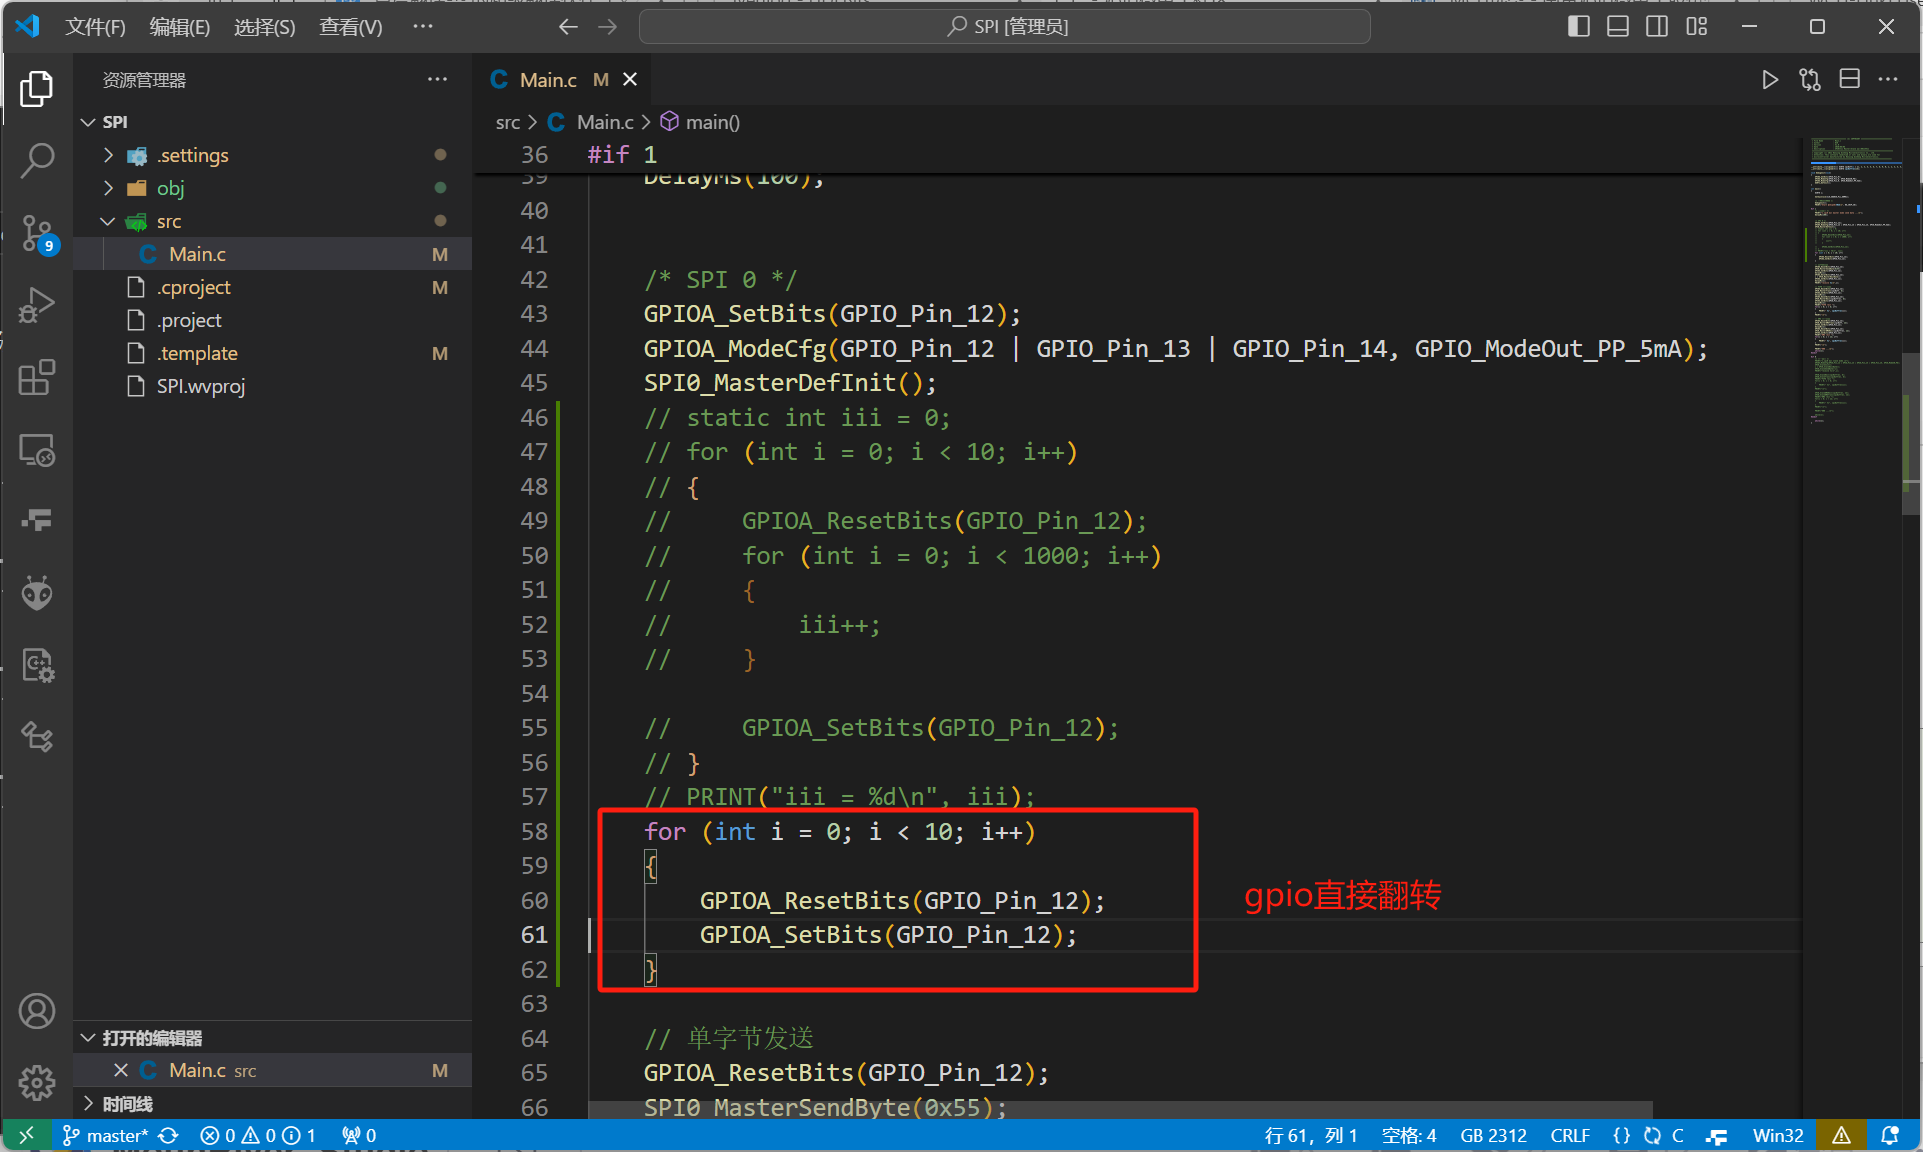Open Main.c src entry in Open Editors
Viewport: 1923px width, 1152px height.
pyautogui.click(x=272, y=1070)
